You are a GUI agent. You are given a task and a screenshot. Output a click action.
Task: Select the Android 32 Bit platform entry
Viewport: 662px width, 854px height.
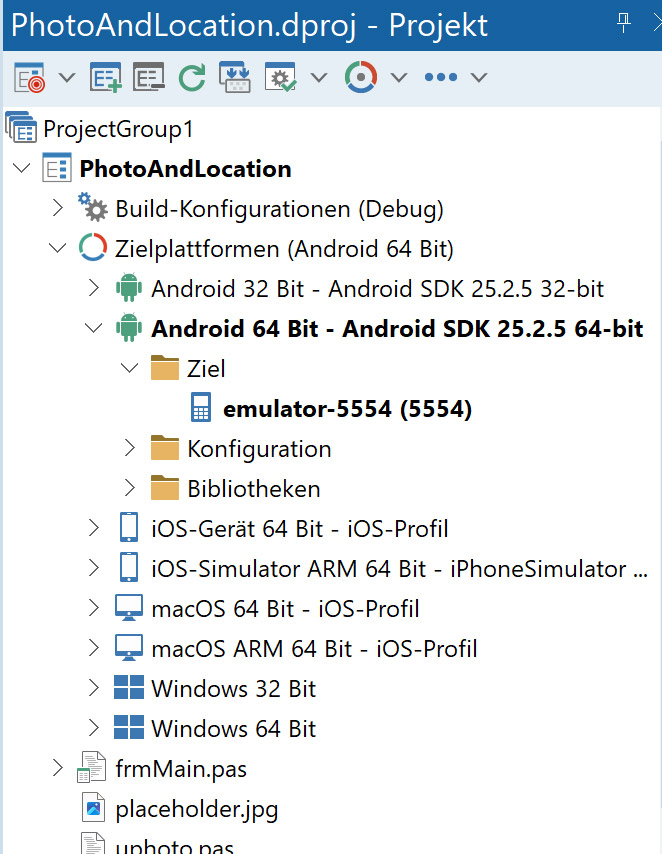tap(330, 288)
